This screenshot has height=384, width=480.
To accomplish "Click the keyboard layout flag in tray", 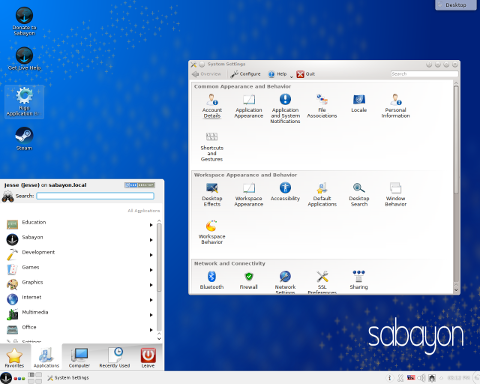I will coord(411,378).
